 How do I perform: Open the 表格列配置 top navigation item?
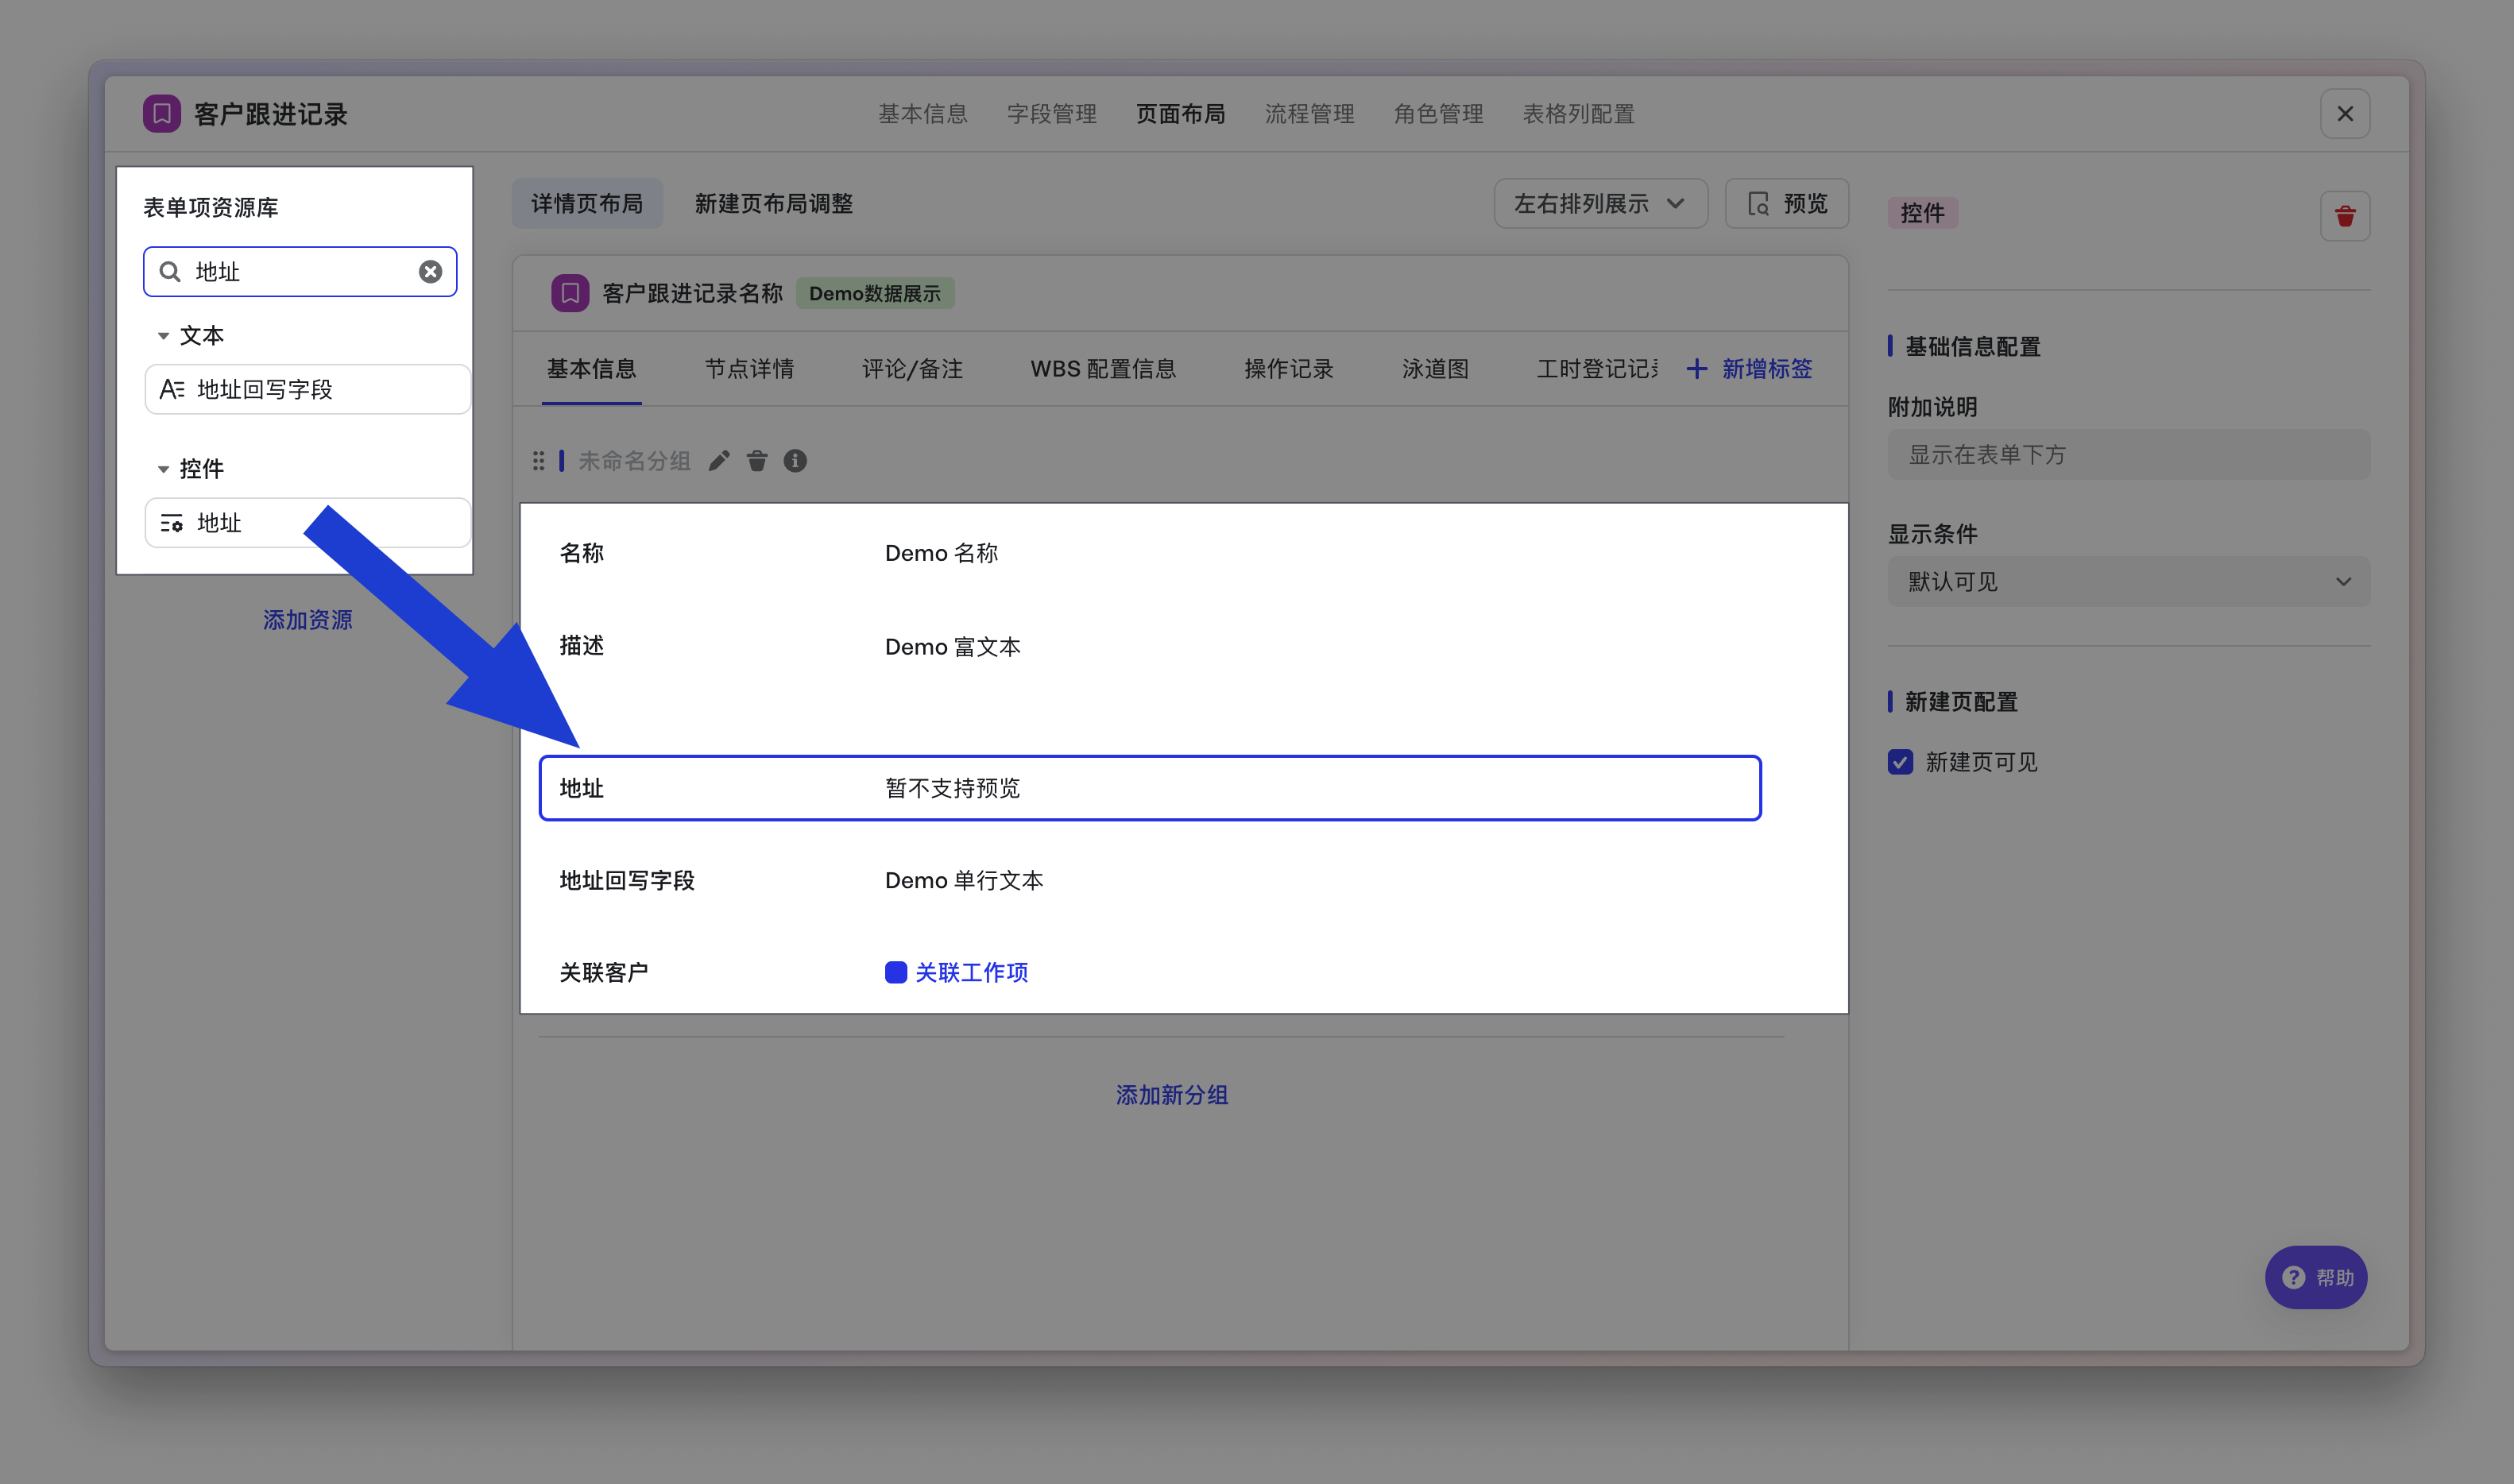coord(1578,114)
